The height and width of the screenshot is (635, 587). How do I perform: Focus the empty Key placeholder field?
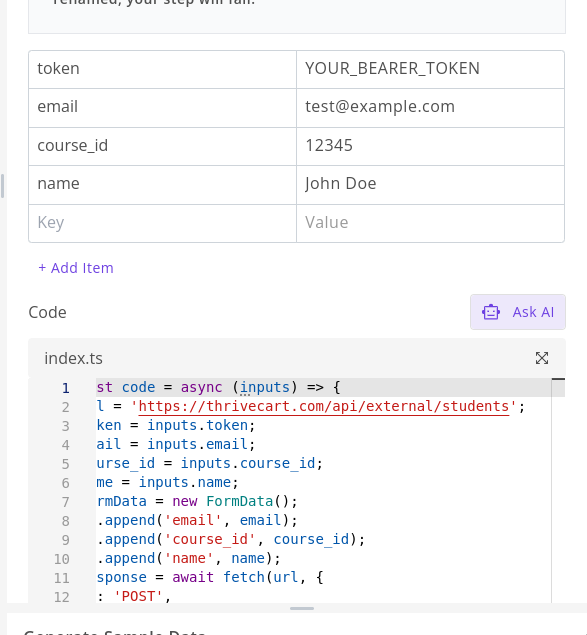click(x=162, y=223)
